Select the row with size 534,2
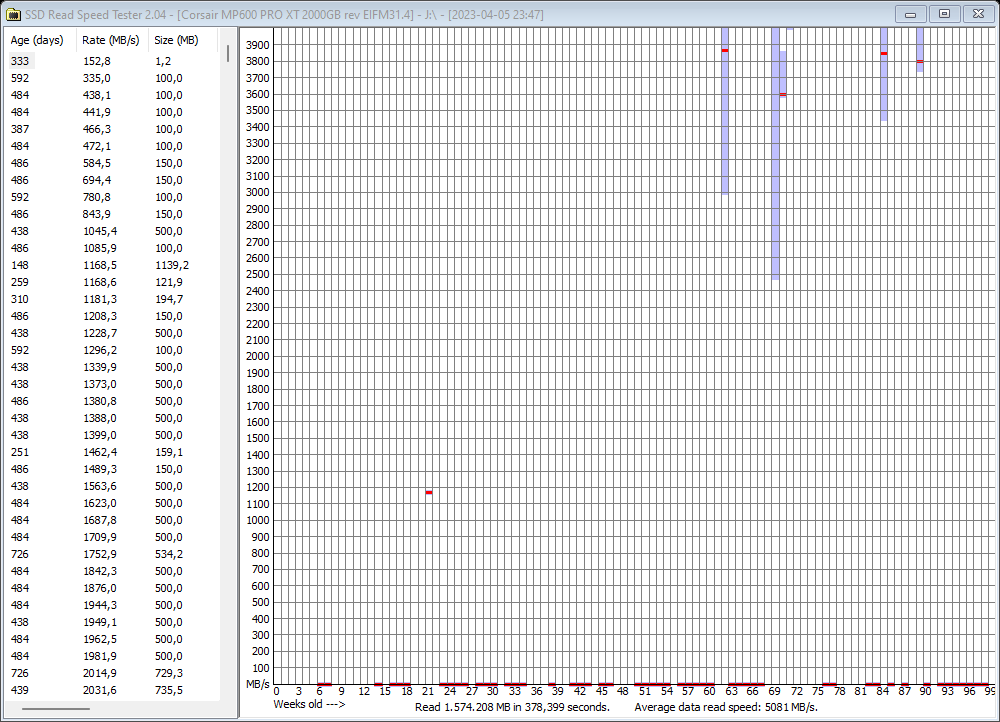Viewport: 1000px width, 722px height. [112, 554]
